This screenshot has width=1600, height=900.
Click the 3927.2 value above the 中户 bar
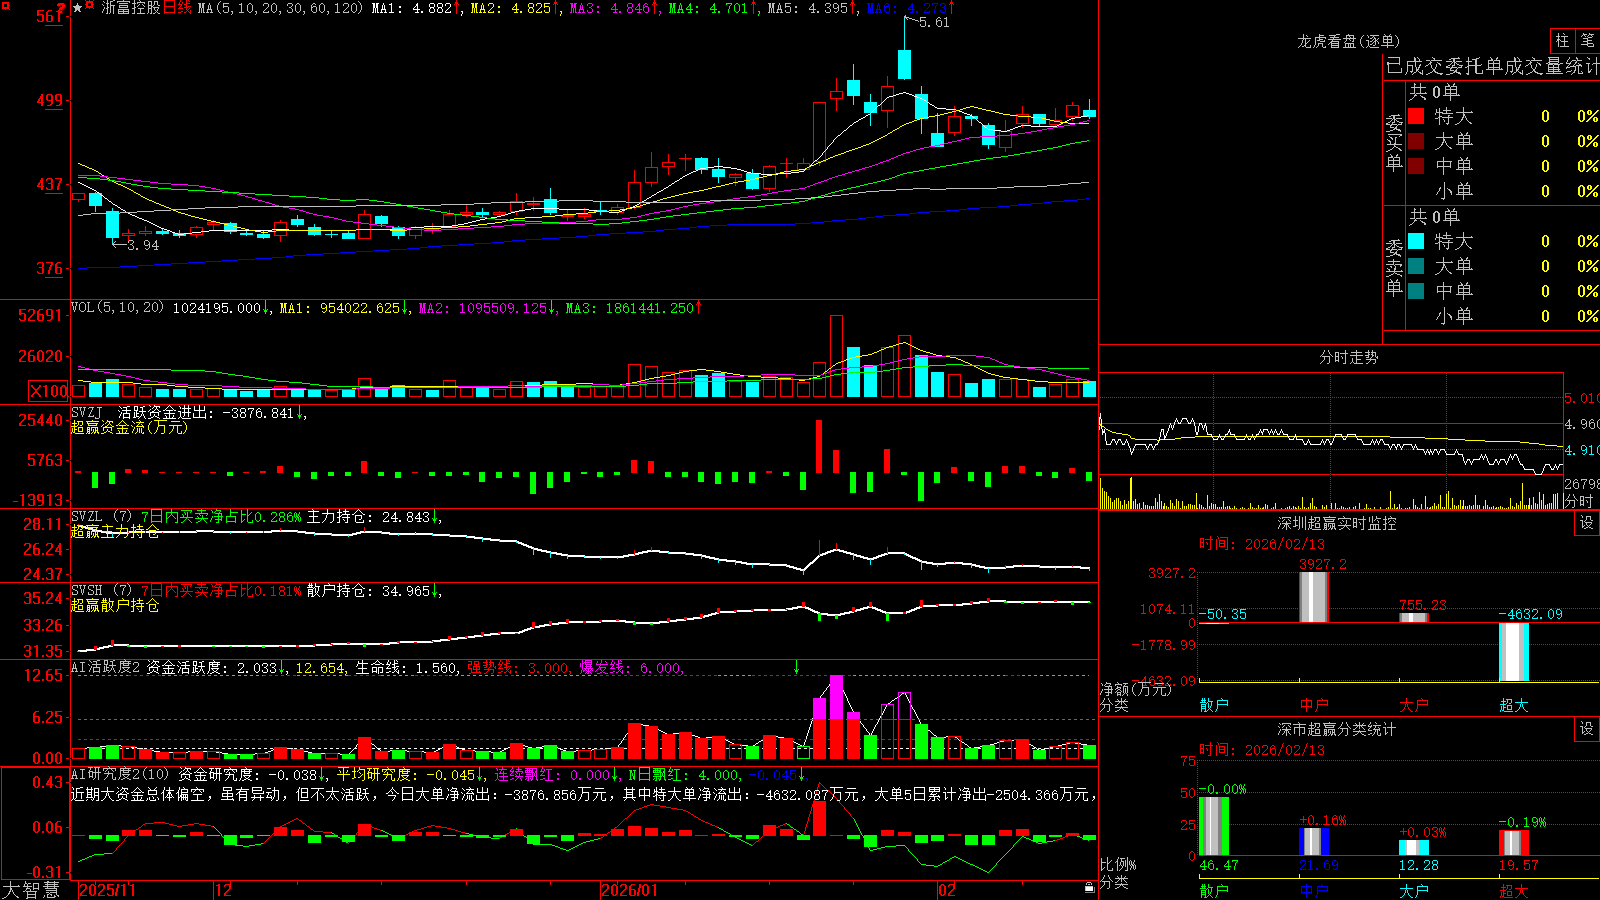tap(1323, 564)
